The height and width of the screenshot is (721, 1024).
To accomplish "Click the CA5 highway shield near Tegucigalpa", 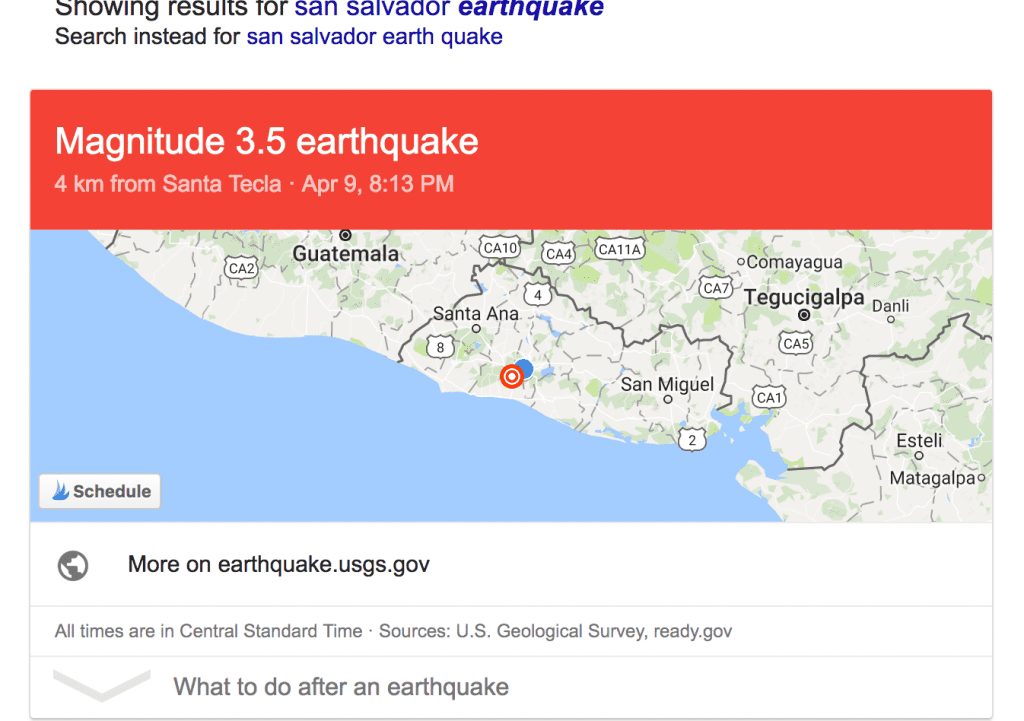I will 796,343.
